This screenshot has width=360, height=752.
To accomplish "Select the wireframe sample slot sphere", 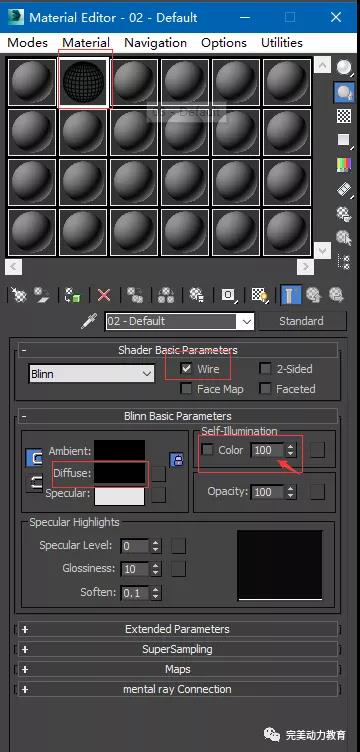I will [83, 82].
